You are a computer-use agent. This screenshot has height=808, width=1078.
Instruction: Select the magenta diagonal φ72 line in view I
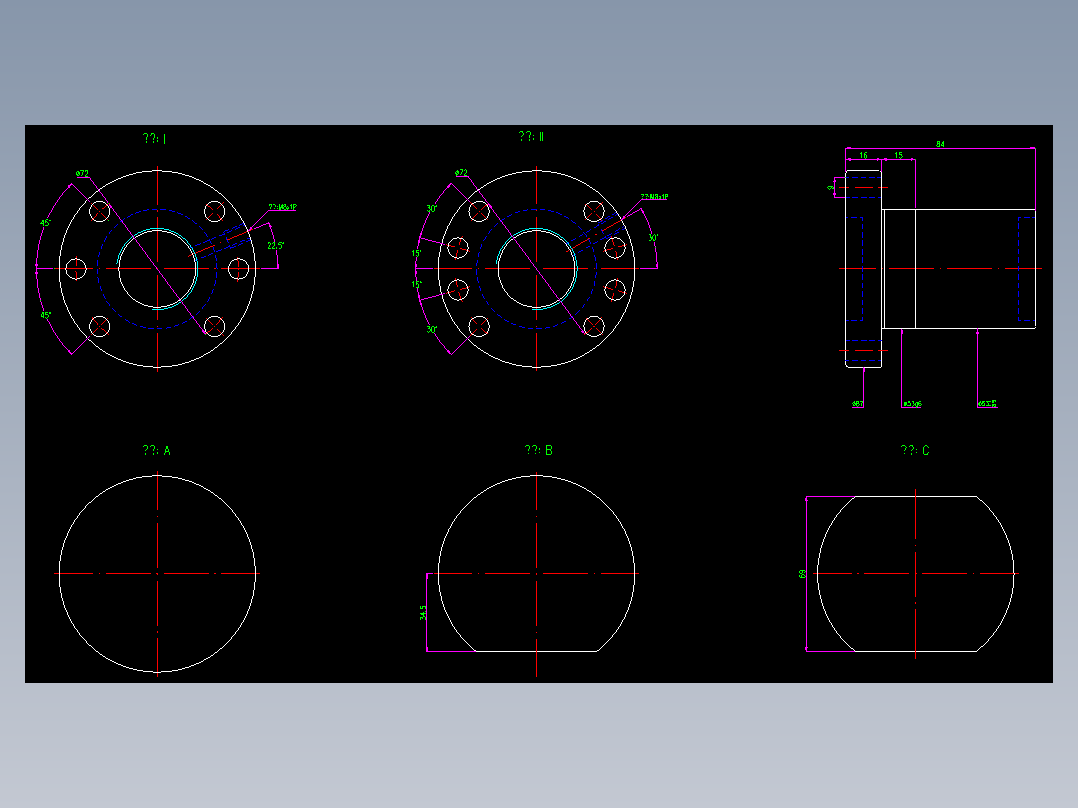(148, 256)
